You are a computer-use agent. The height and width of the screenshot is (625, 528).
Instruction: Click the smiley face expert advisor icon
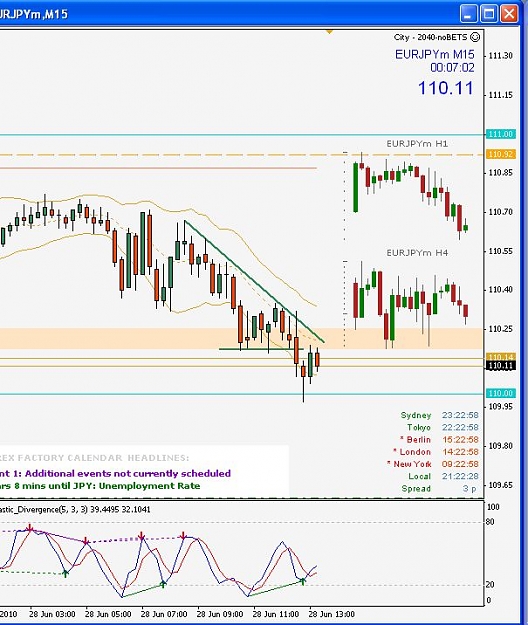[x=475, y=37]
